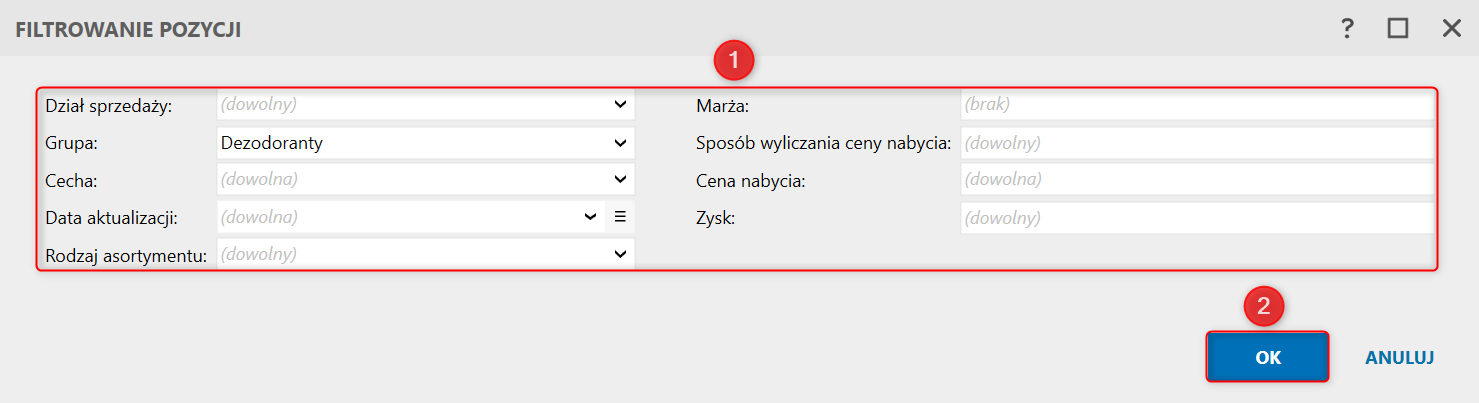The image size is (1479, 403).
Task: Expand the Grupa dropdown arrow
Action: (x=620, y=143)
